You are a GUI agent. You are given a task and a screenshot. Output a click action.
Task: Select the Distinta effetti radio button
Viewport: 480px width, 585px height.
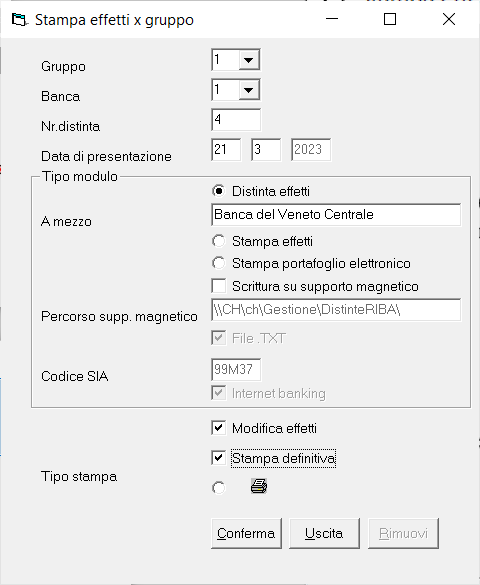click(x=219, y=191)
